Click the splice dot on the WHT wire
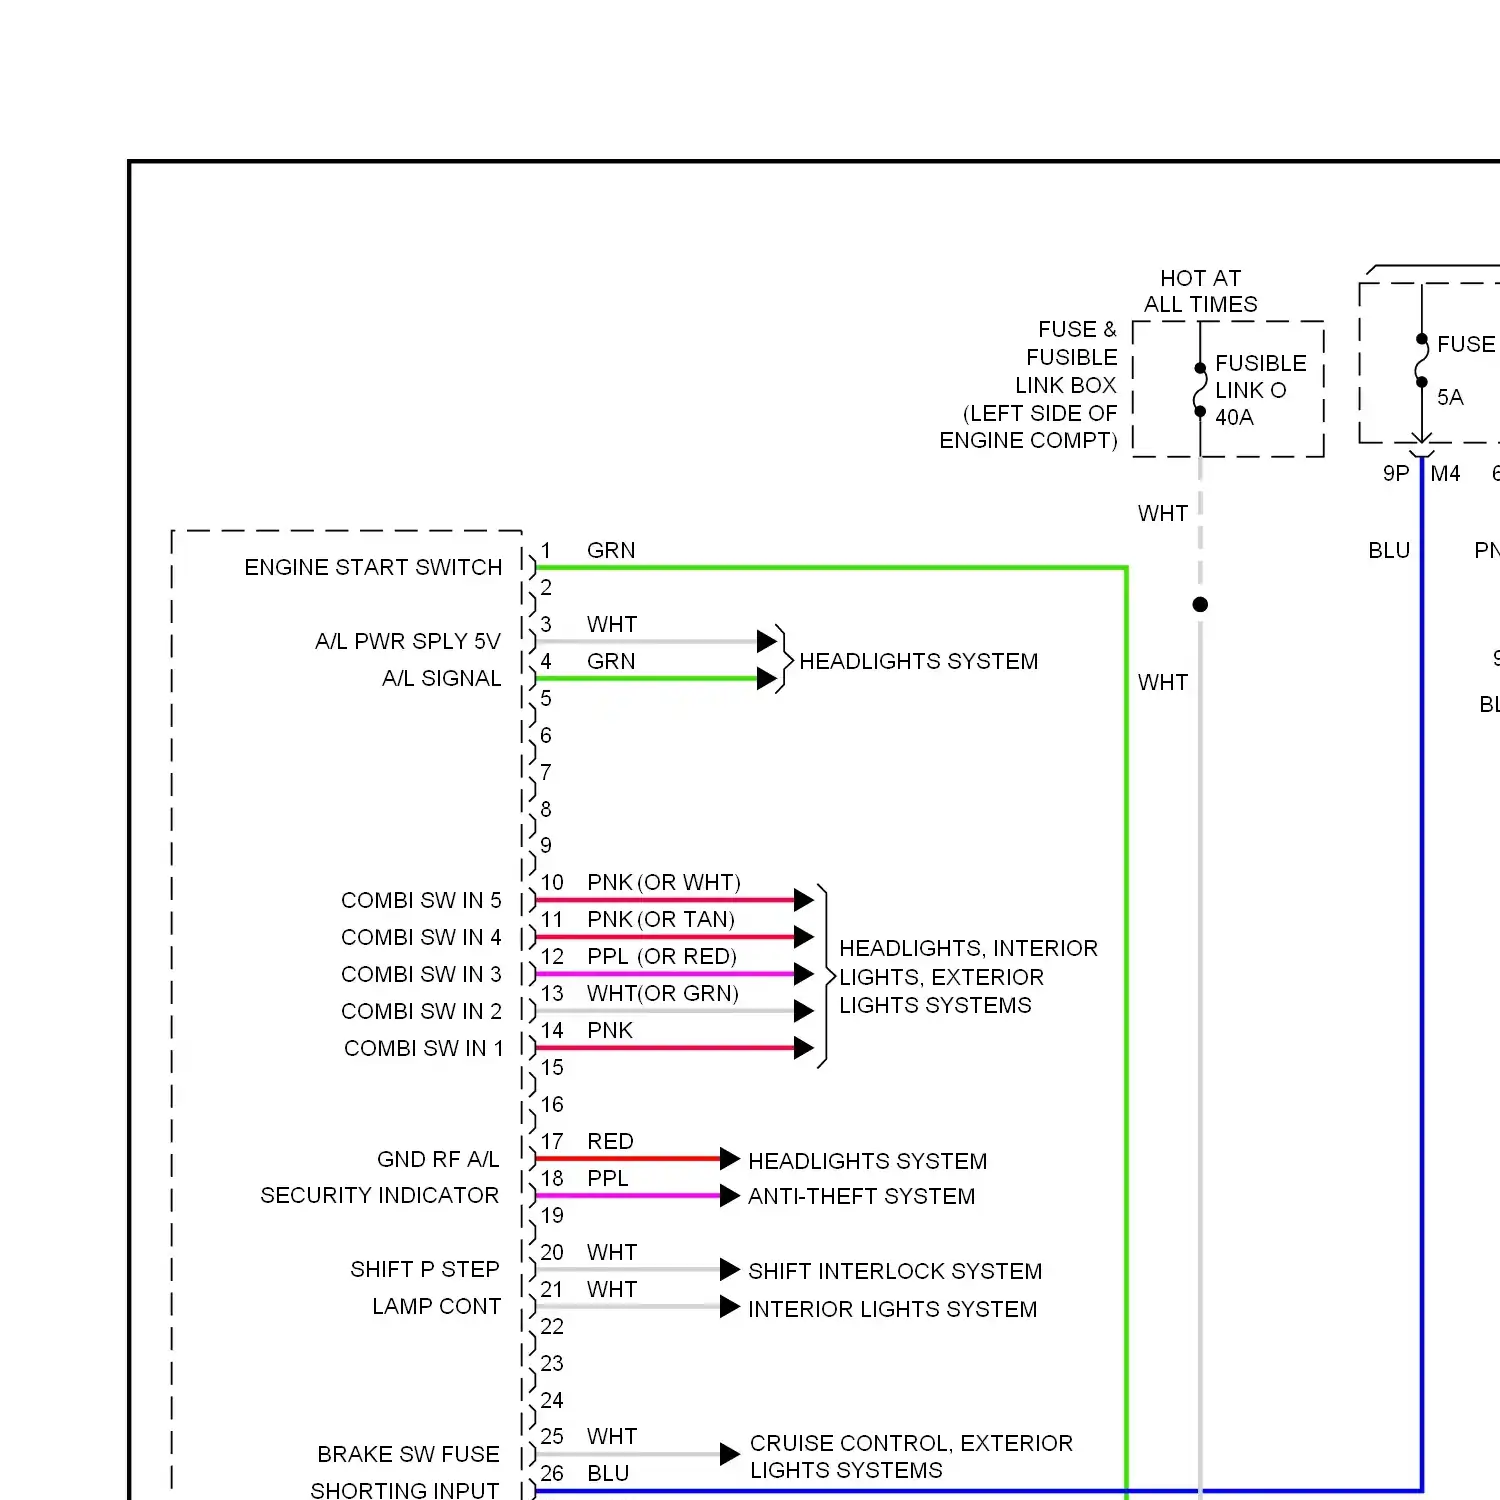Viewport: 1500px width, 1500px height. tap(1201, 605)
